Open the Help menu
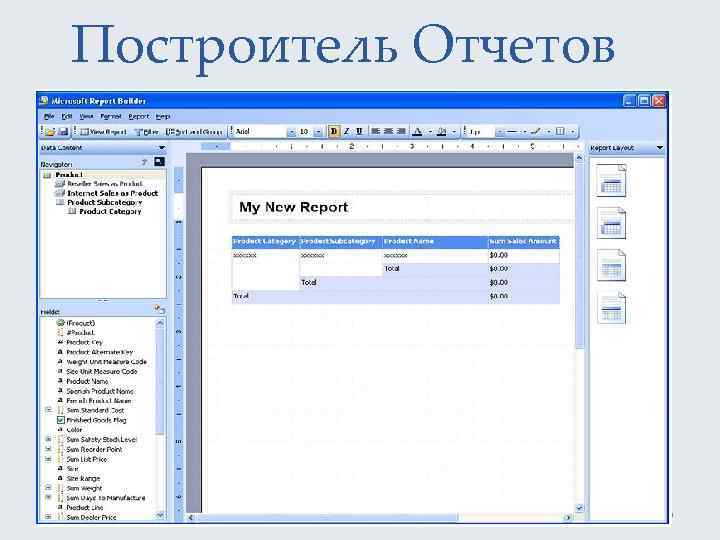This screenshot has height=540, width=720. click(163, 116)
